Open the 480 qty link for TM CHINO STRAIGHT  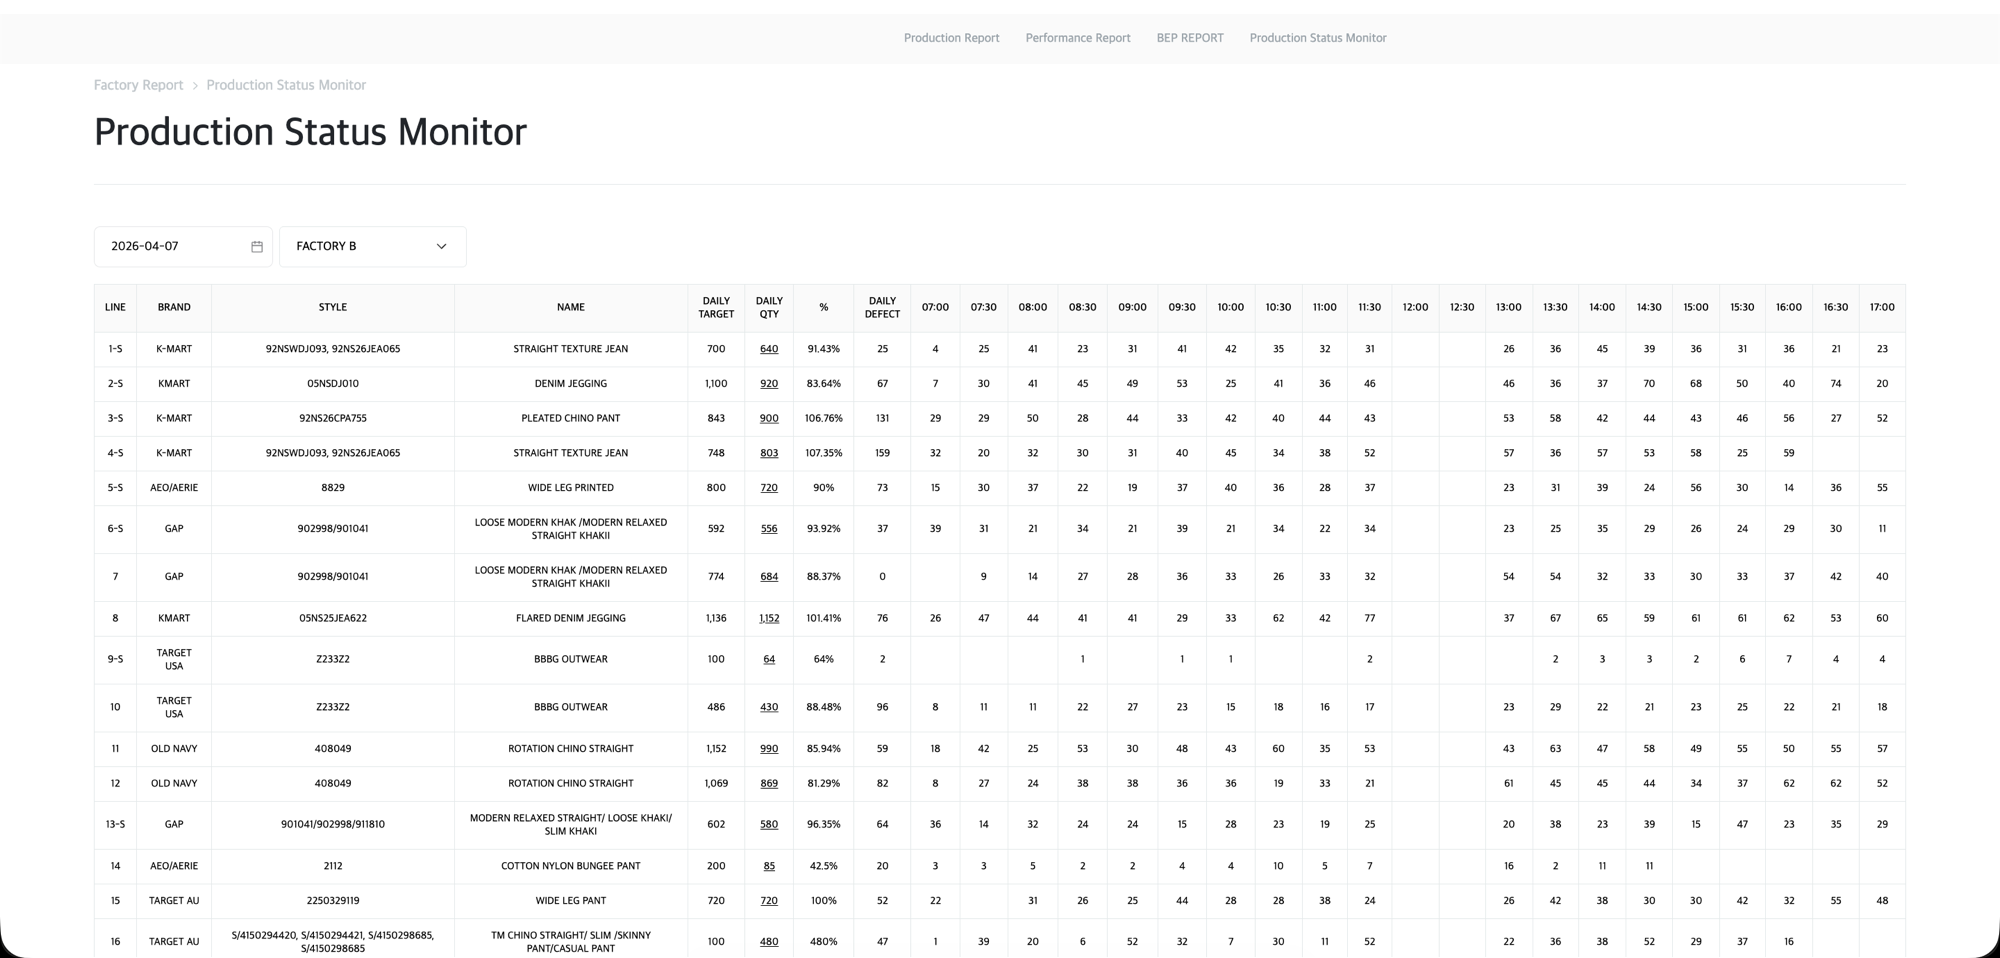pos(768,941)
